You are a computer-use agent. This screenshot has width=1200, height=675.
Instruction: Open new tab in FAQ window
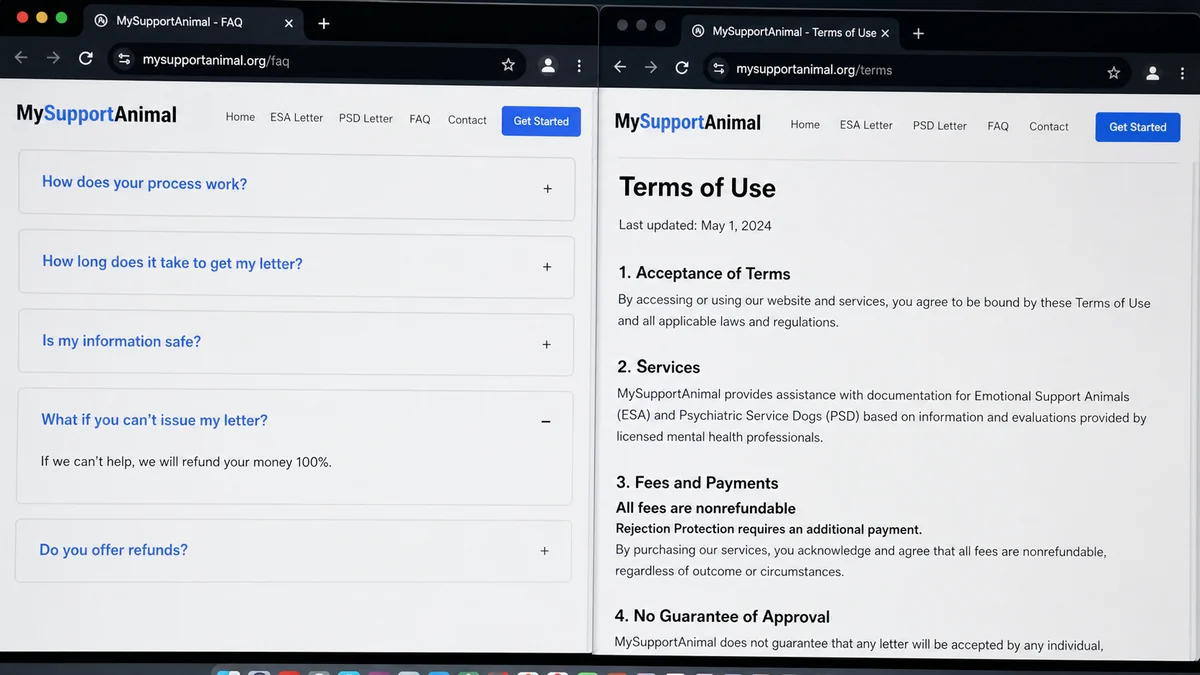coord(324,24)
